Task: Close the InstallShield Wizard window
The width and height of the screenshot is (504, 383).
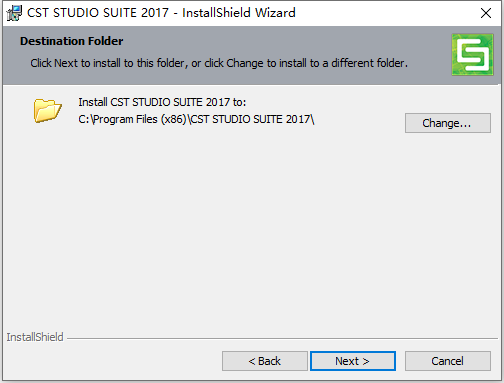Action: 486,13
